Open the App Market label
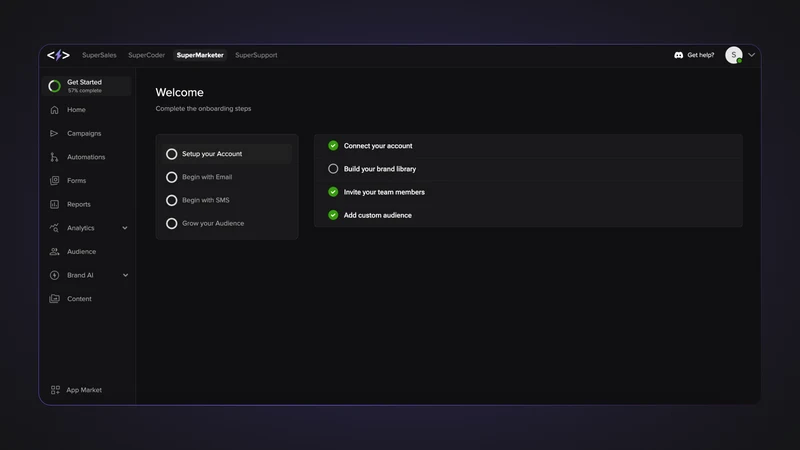The image size is (800, 450). click(x=84, y=390)
